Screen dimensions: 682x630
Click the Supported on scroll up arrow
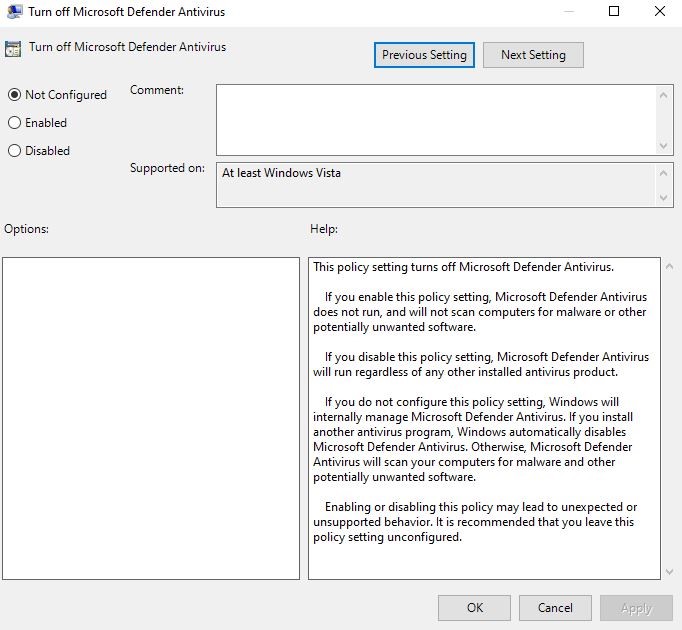coord(663,173)
